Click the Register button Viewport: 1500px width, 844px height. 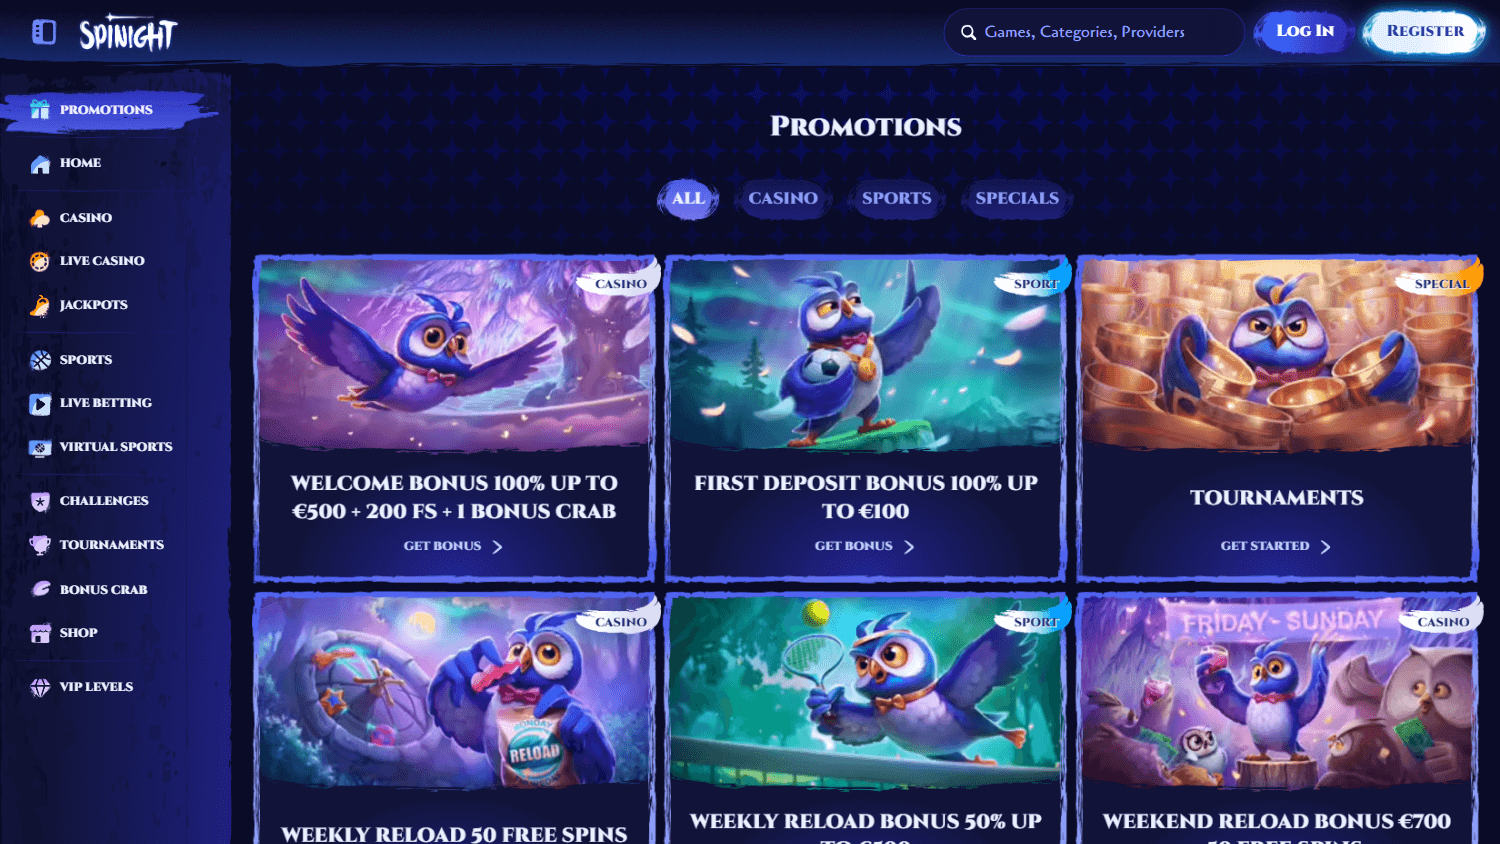(1424, 31)
